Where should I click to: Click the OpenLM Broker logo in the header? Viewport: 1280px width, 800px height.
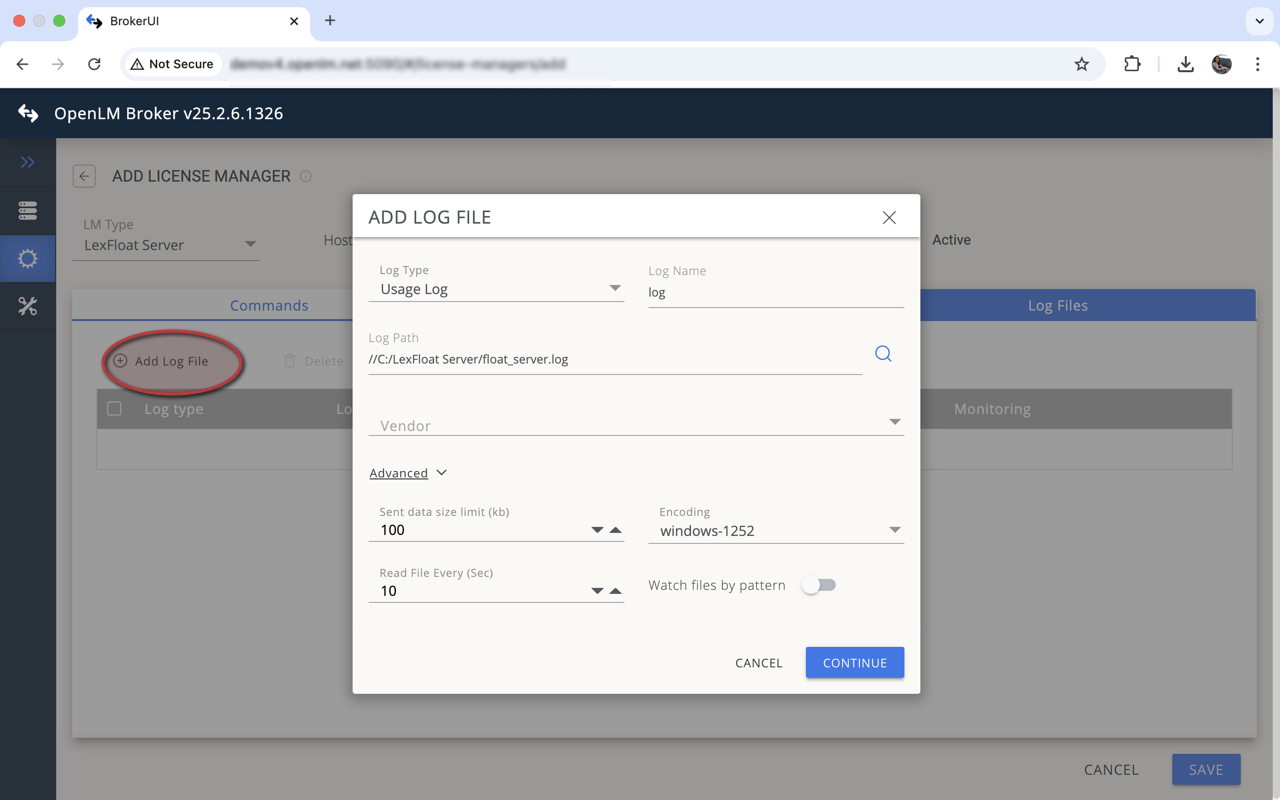click(x=27, y=113)
